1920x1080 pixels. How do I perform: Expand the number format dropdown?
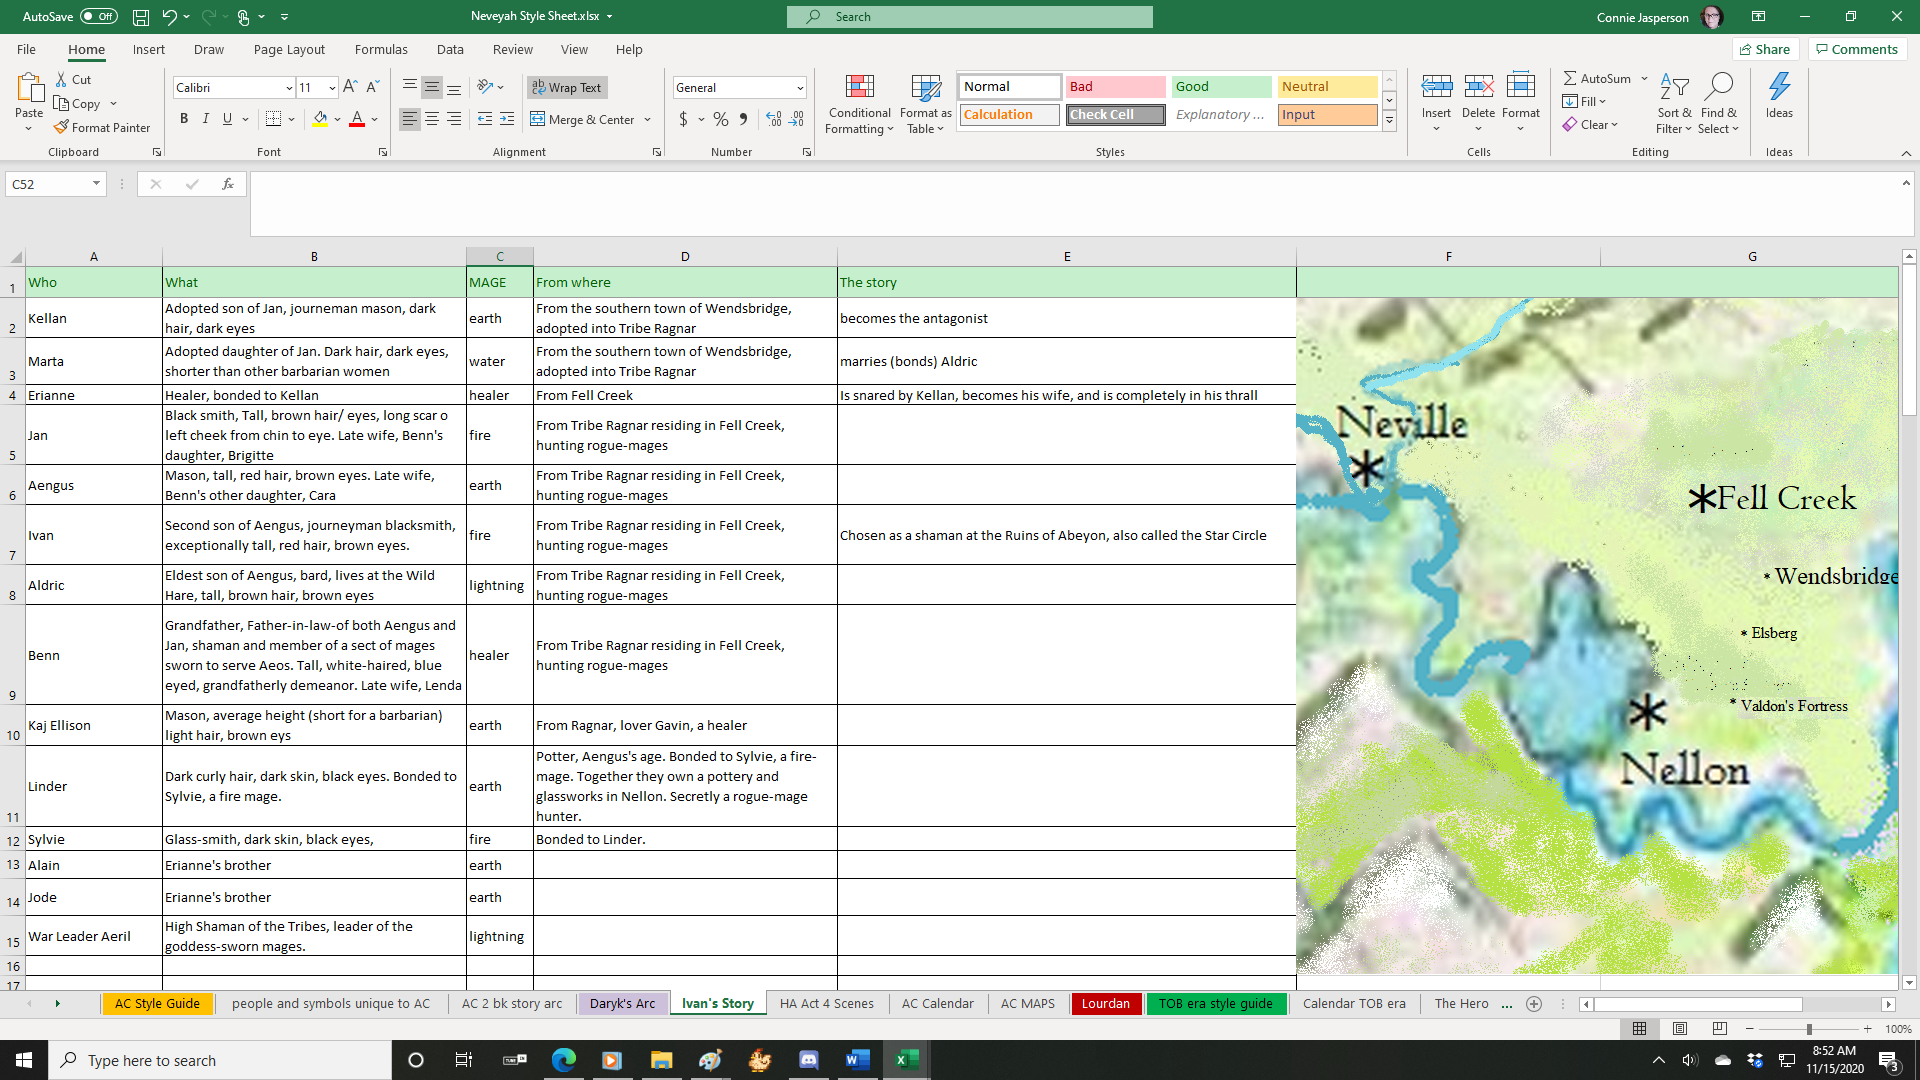[800, 88]
